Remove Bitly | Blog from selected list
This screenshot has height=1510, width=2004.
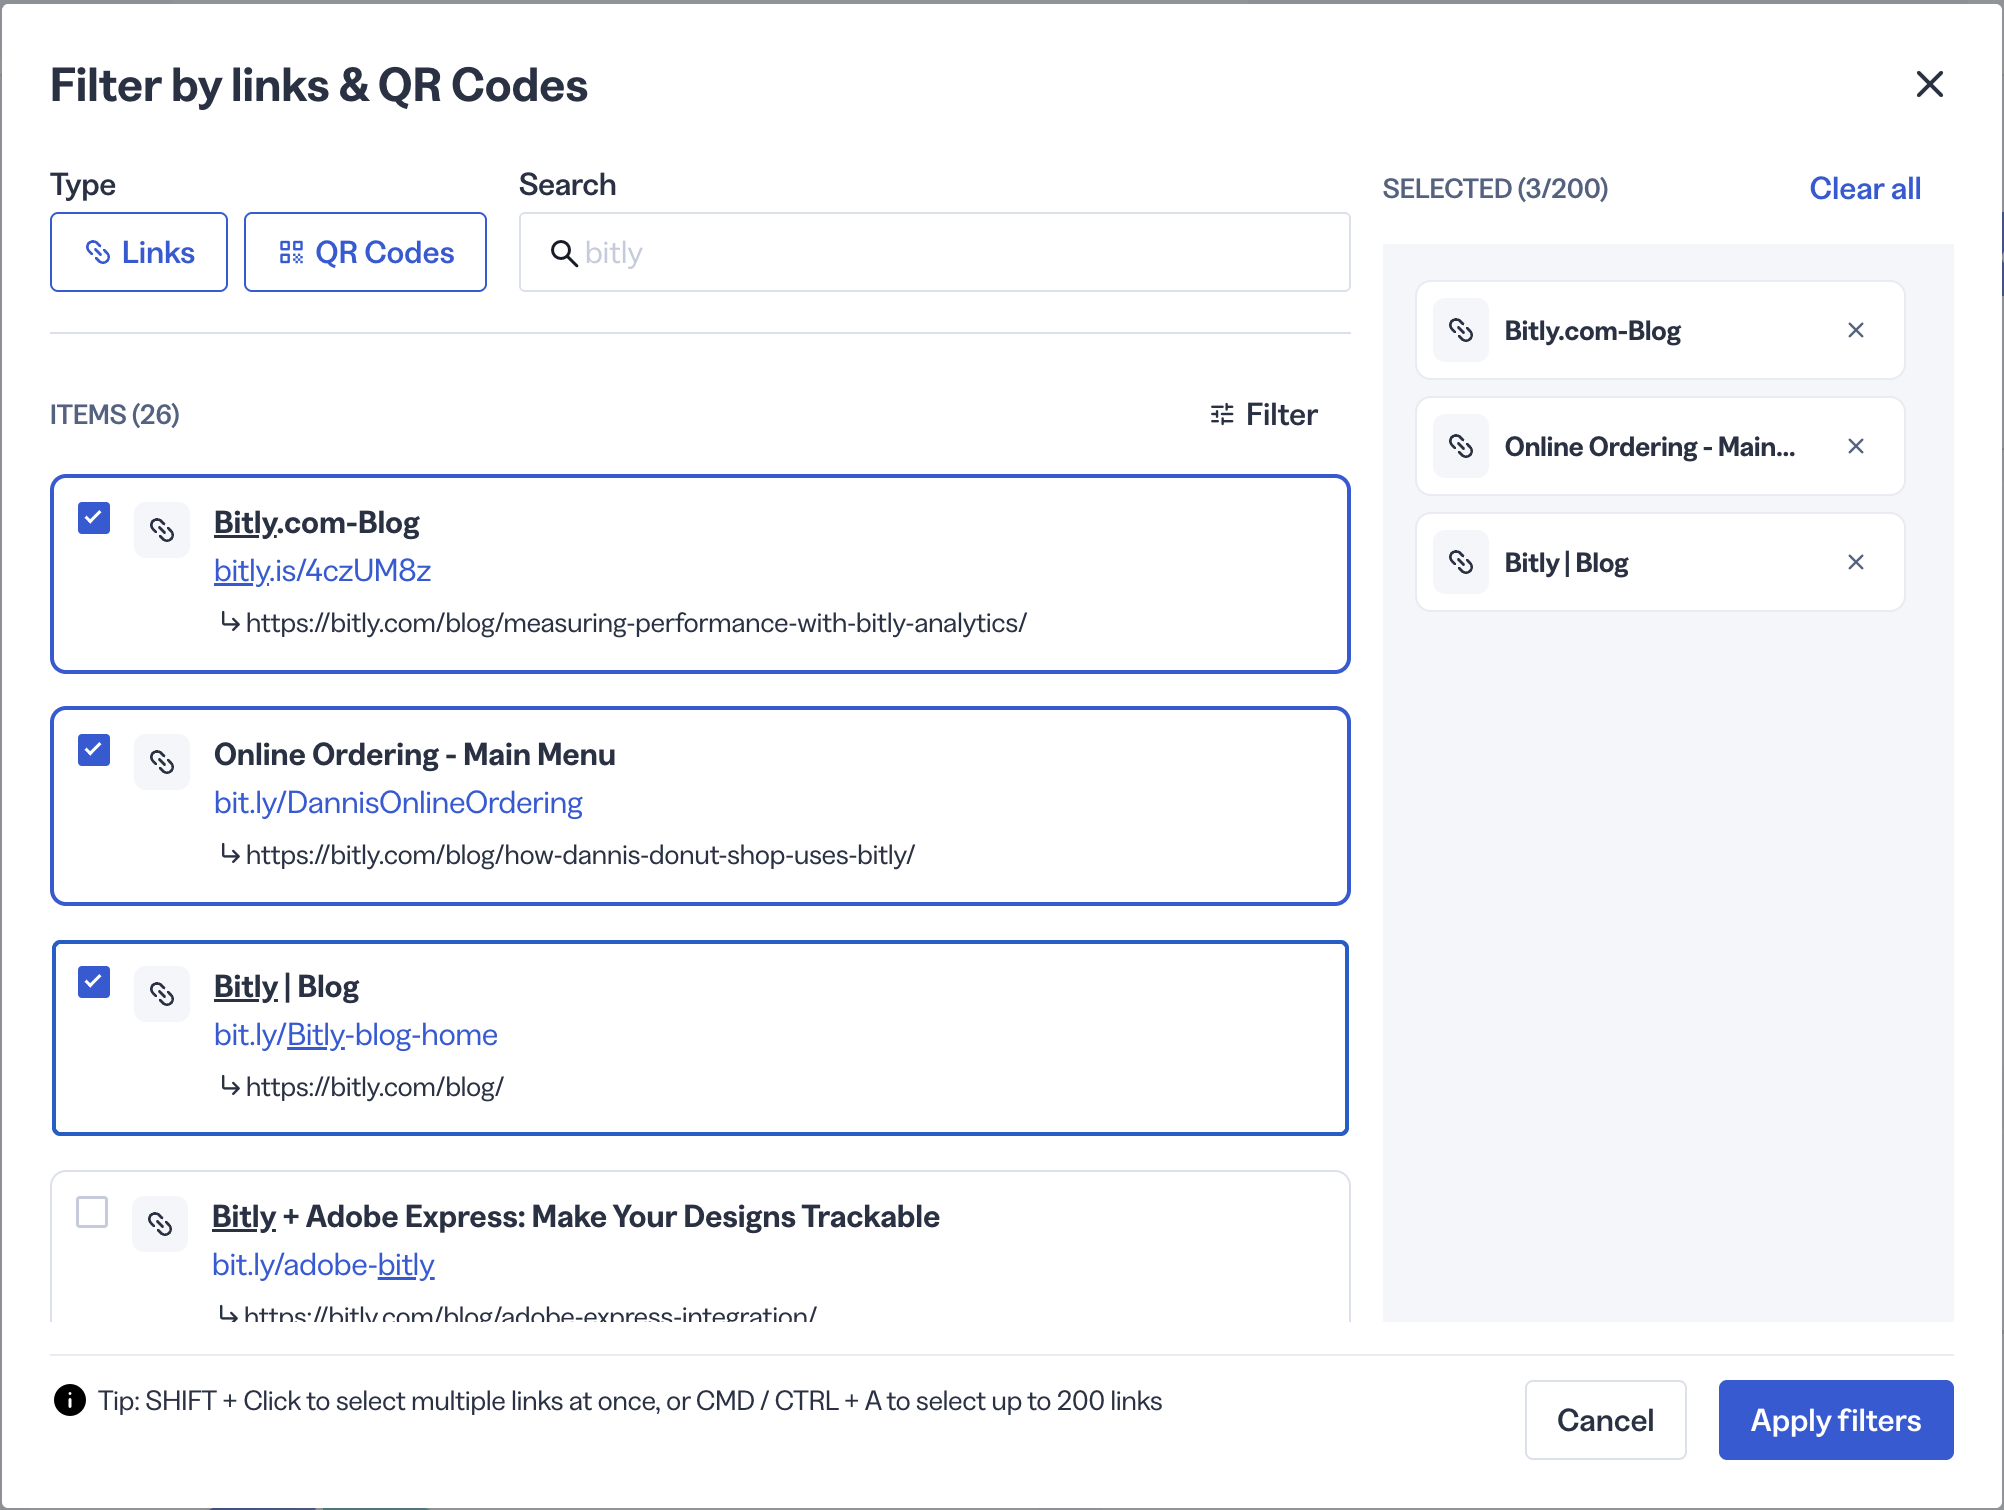(1856, 562)
